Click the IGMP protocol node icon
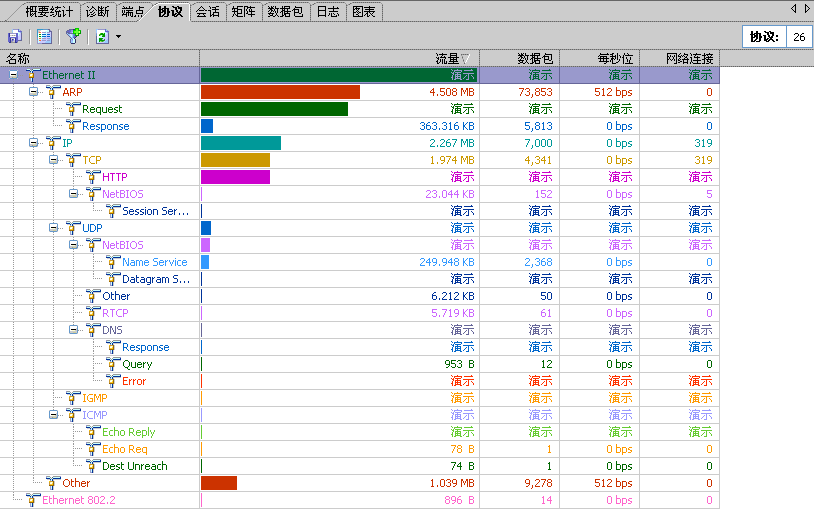This screenshot has height=511, width=814. pos(73,398)
